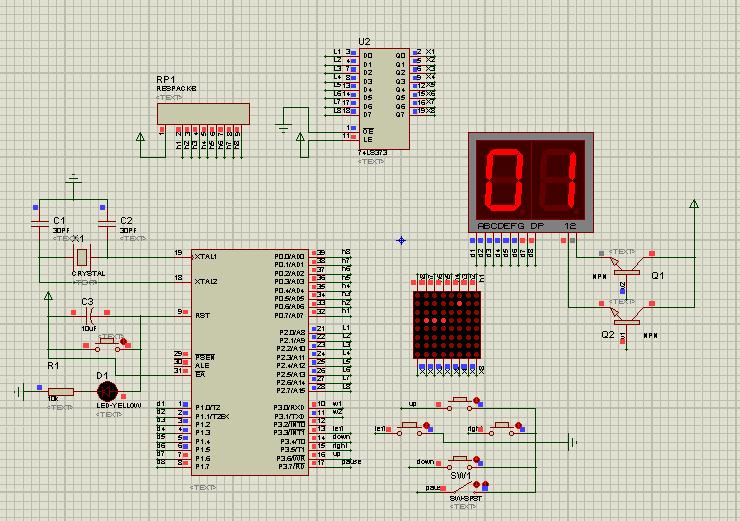
Task: Click the ground symbol beside U2's OE pin
Action: [x=283, y=127]
